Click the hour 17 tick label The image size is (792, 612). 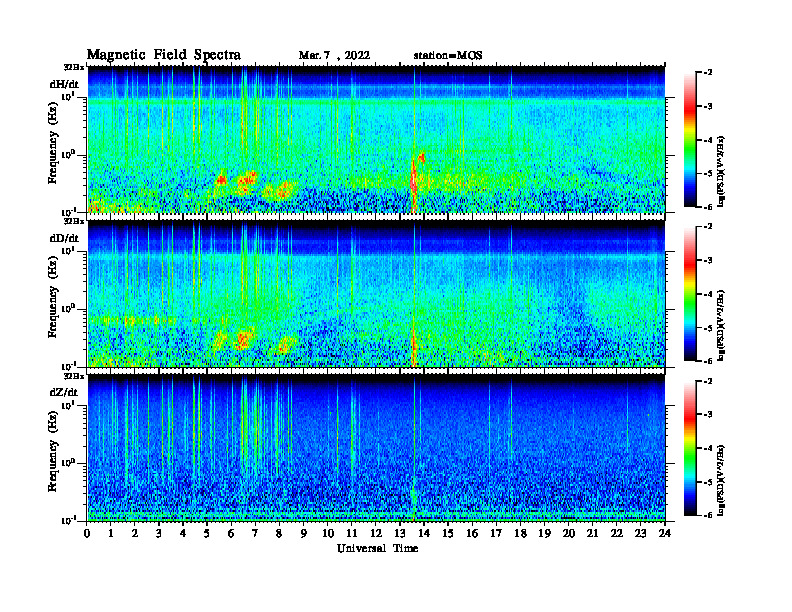pos(497,533)
